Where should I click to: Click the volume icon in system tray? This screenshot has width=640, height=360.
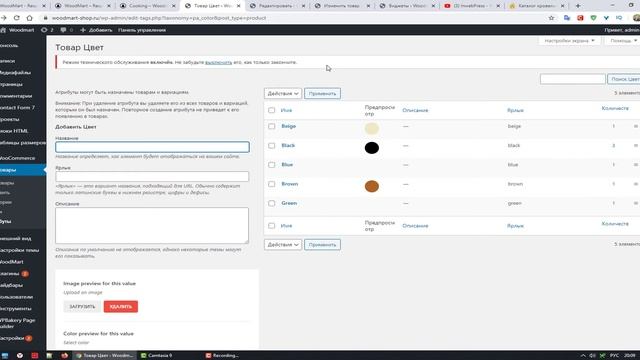[x=592, y=356]
